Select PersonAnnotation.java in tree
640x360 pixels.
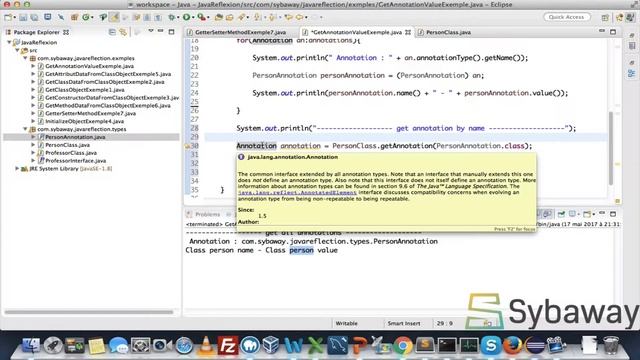75,137
